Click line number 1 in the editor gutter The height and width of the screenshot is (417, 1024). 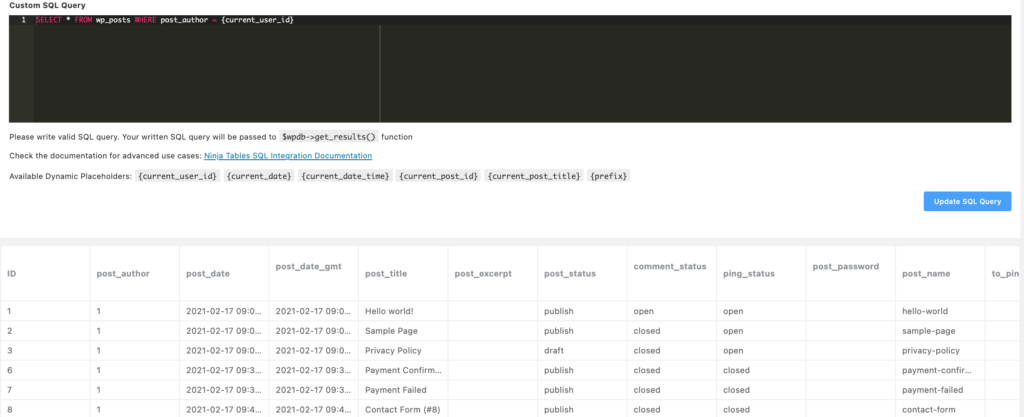click(22, 20)
